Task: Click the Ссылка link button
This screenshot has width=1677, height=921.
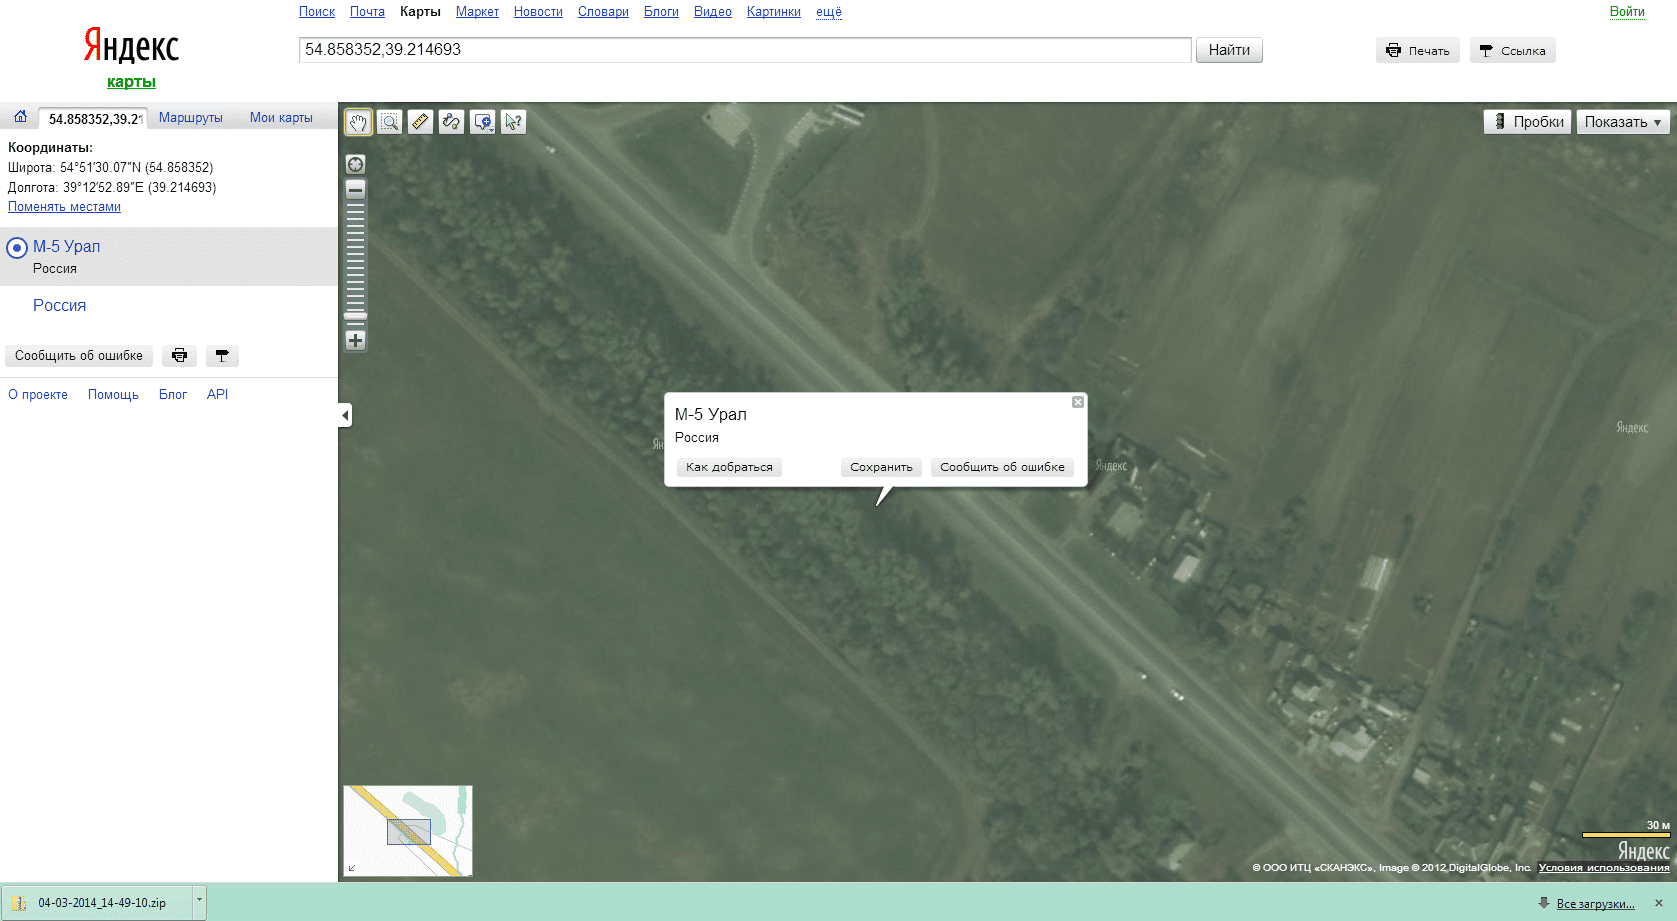Action: [x=1513, y=51]
